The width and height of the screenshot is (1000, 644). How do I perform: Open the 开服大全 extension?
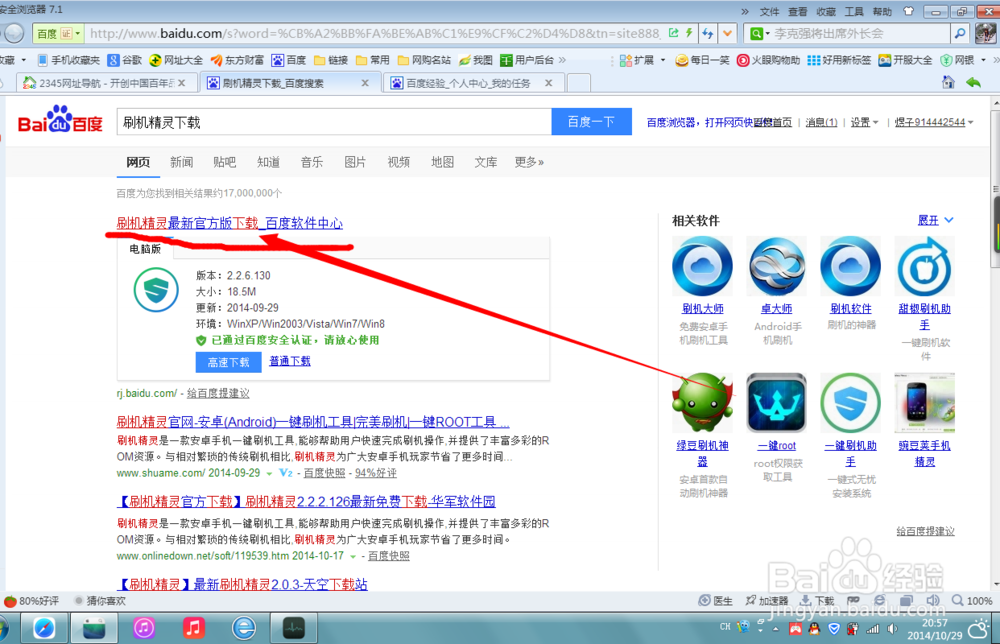pos(906,60)
